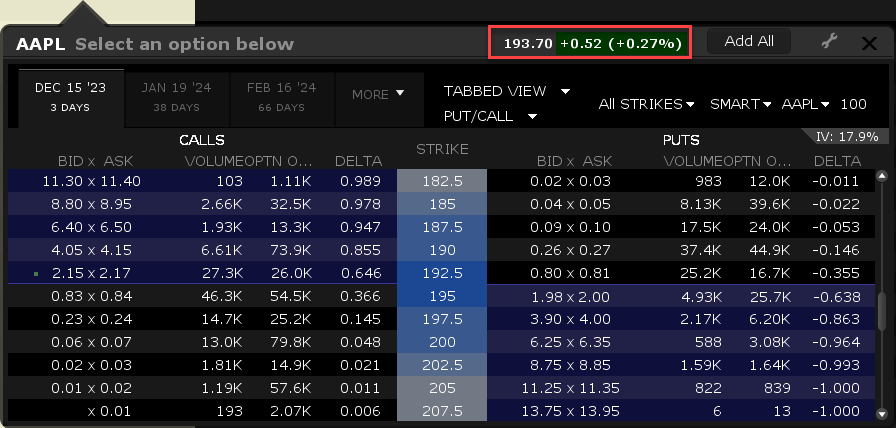Click the calls DELTA column header

[358, 162]
